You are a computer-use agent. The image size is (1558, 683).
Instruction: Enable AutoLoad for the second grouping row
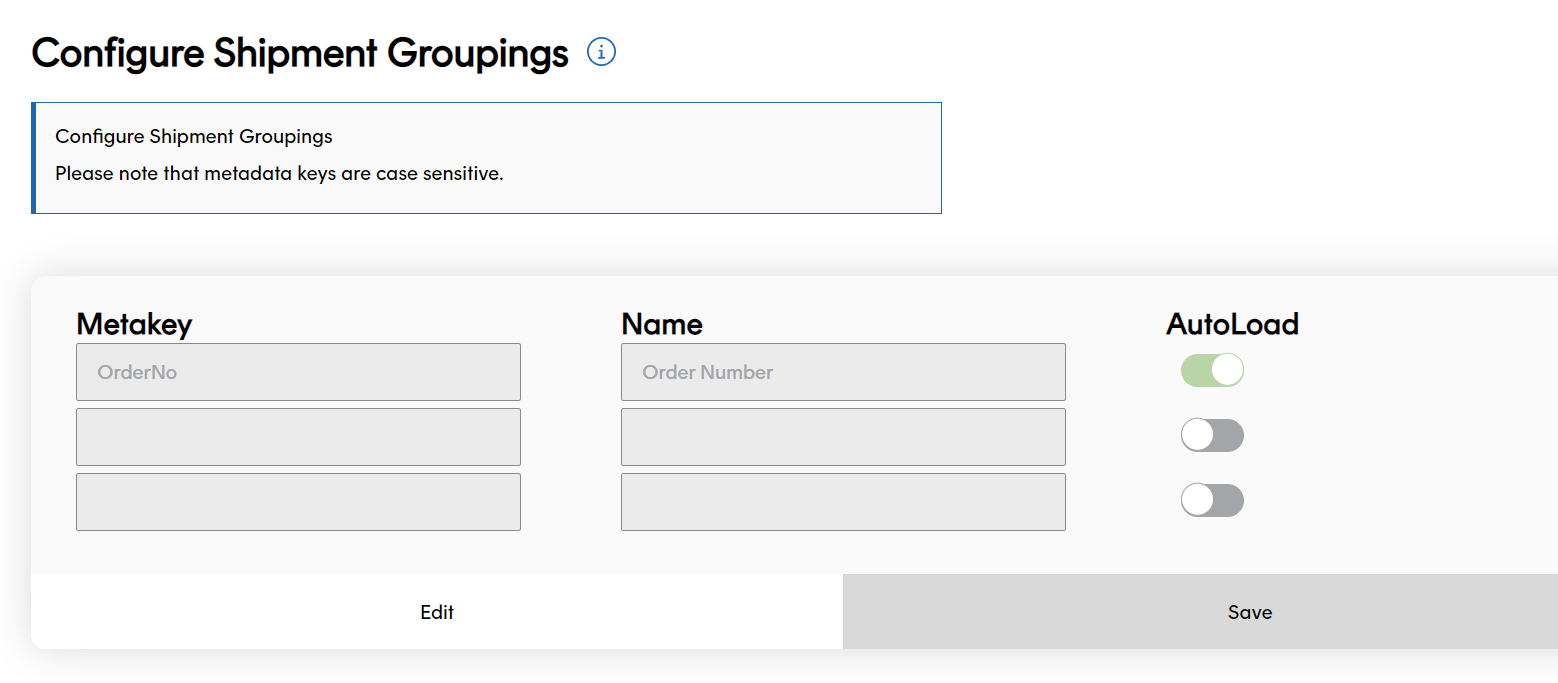[1212, 435]
